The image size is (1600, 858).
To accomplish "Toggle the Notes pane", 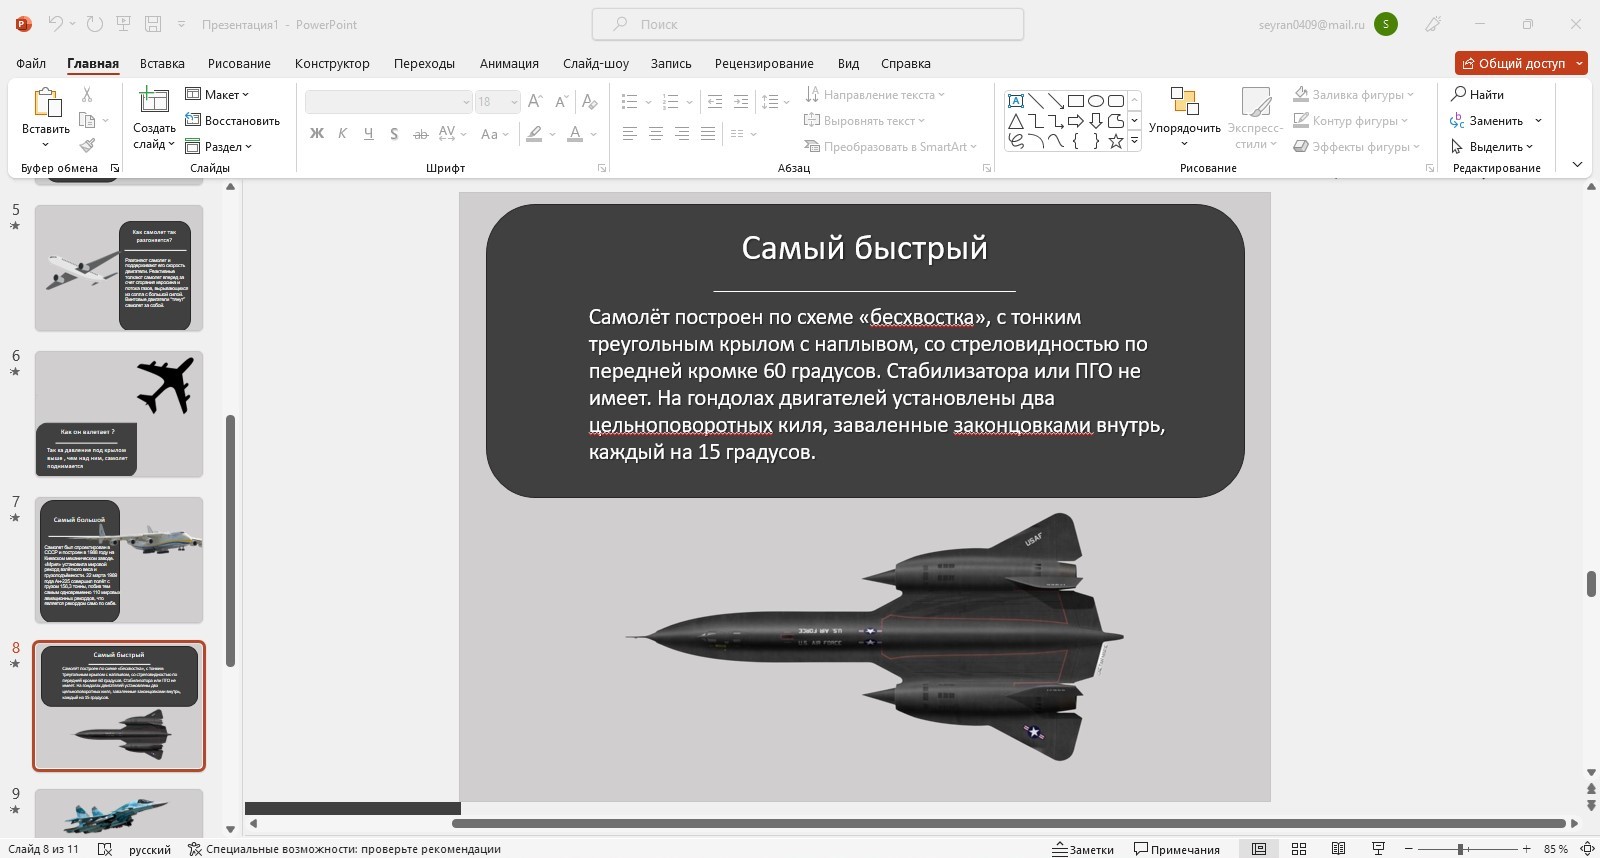I will (1083, 849).
